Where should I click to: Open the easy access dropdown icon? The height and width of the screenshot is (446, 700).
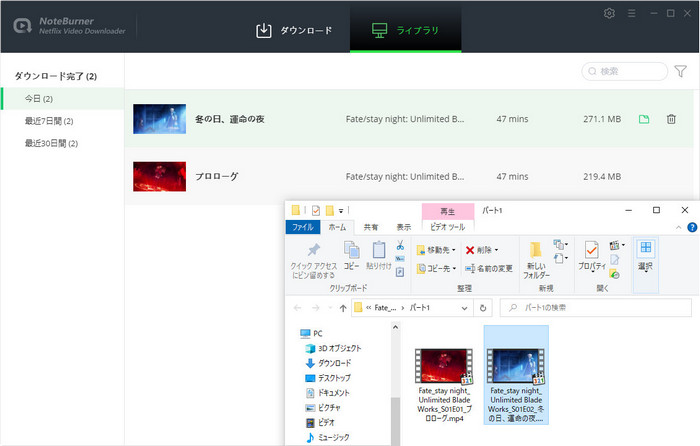tap(561, 258)
